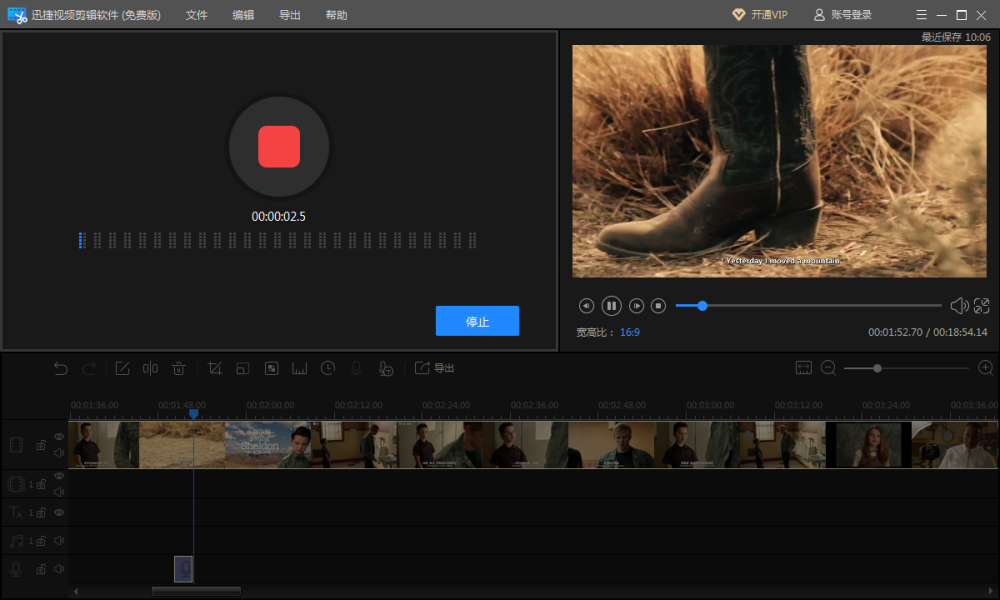Pause the video preview playback
Image resolution: width=1000 pixels, height=600 pixels.
612,306
